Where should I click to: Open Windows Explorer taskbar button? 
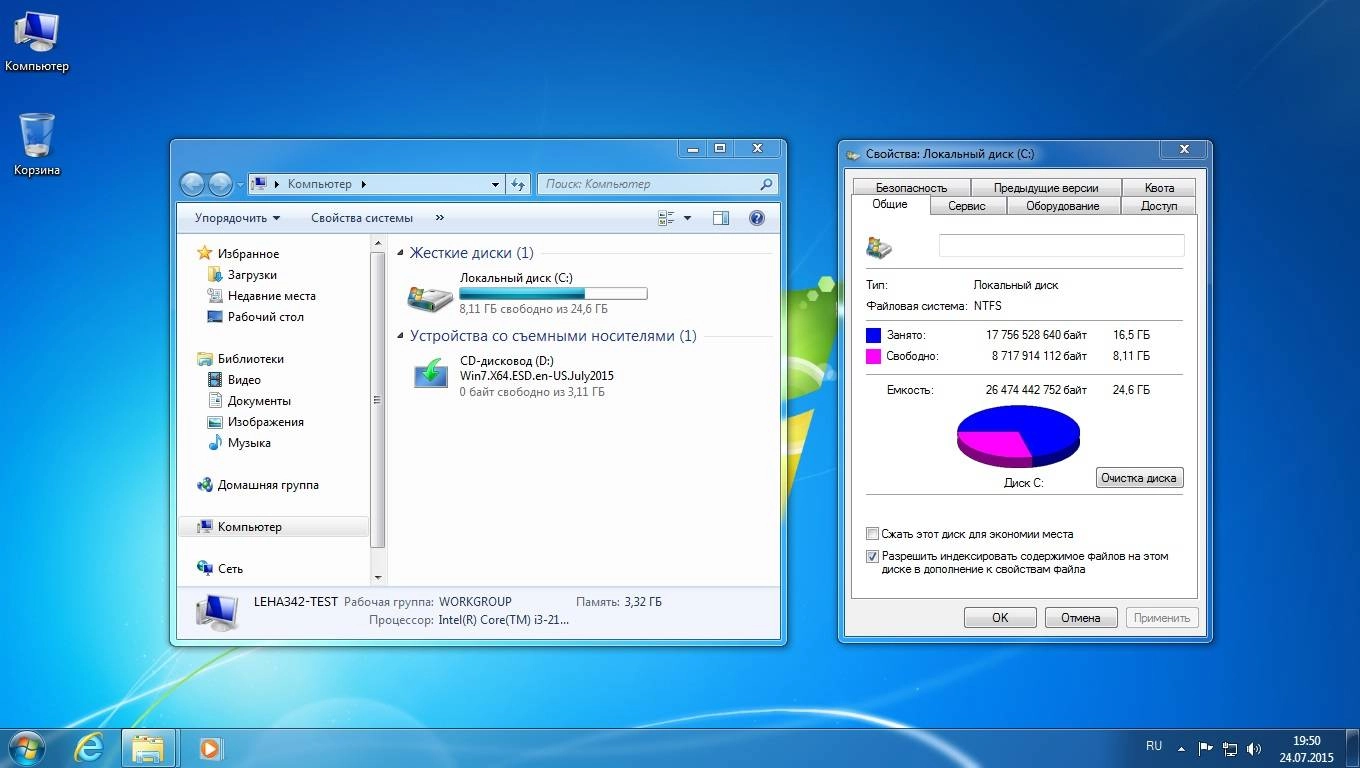148,747
